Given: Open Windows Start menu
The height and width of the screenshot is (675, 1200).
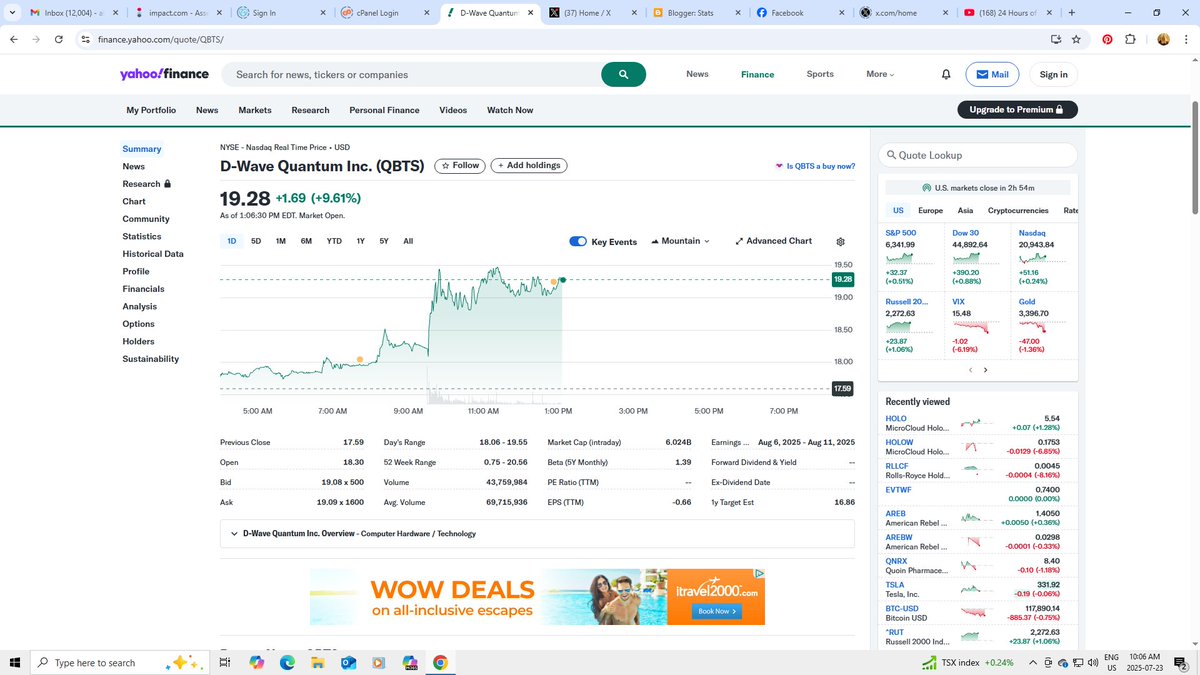Looking at the screenshot, I should [x=15, y=662].
